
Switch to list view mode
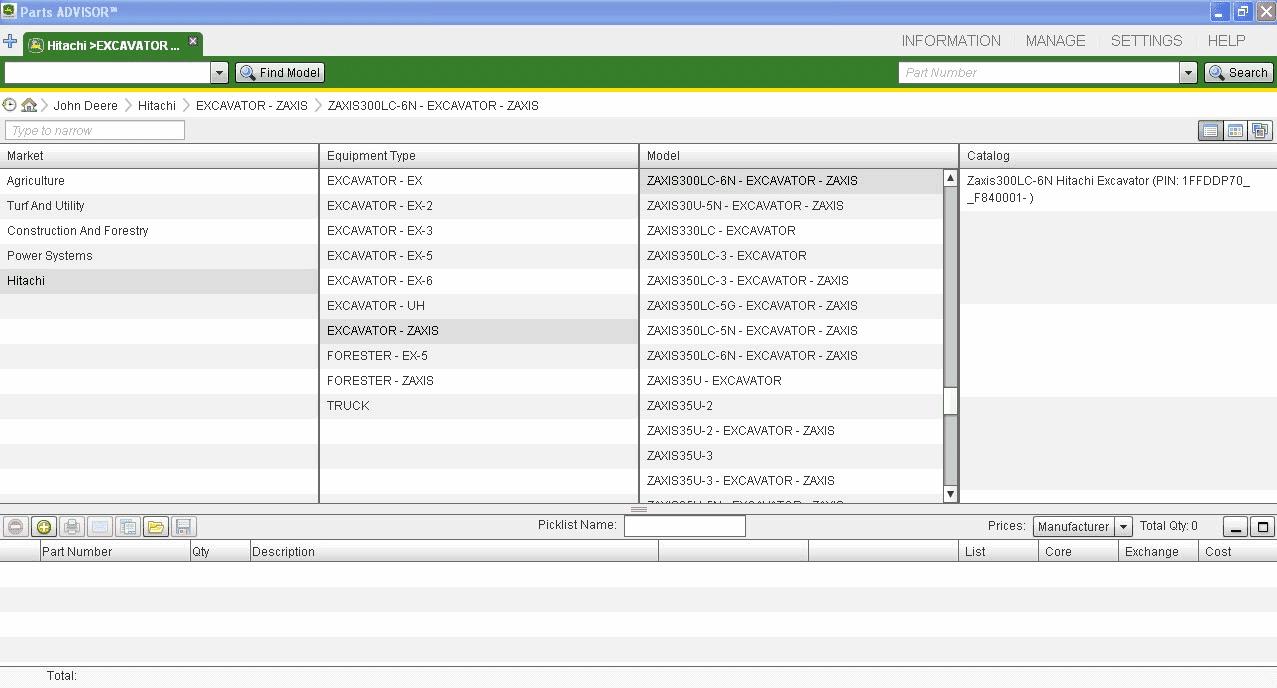tap(1211, 130)
